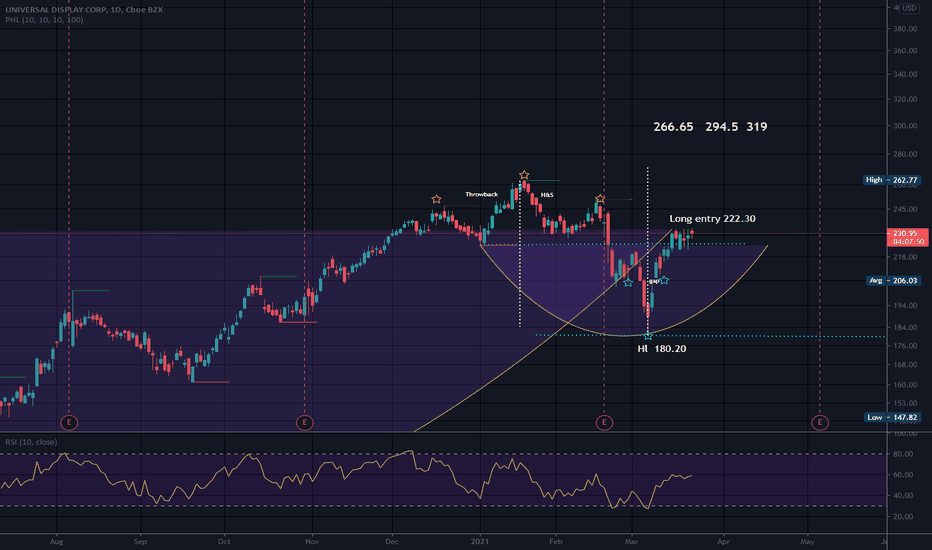Image resolution: width=932 pixels, height=550 pixels.
Task: Open PHL (10, 10, 10, 100) indicator legend
Action: [45, 20]
